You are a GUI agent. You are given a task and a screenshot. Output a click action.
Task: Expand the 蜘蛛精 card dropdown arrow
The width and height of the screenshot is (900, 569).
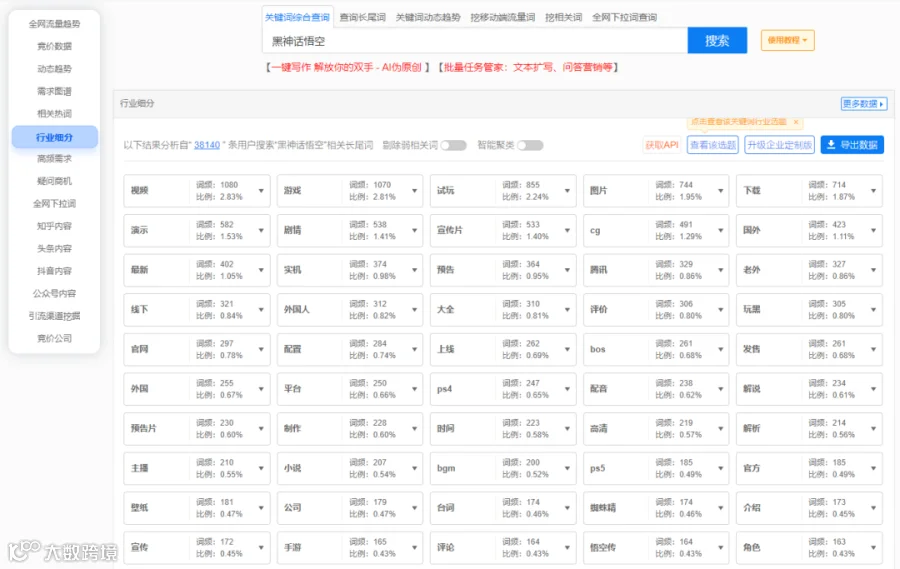pyautogui.click(x=720, y=508)
